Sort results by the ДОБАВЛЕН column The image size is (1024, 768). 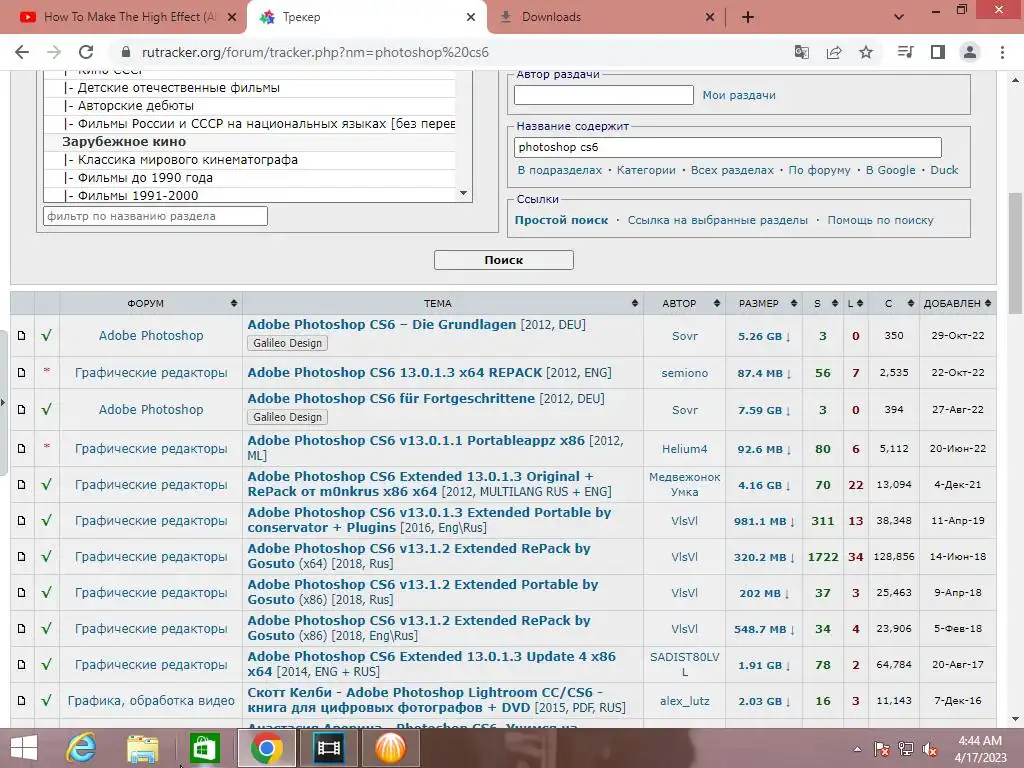coord(957,303)
